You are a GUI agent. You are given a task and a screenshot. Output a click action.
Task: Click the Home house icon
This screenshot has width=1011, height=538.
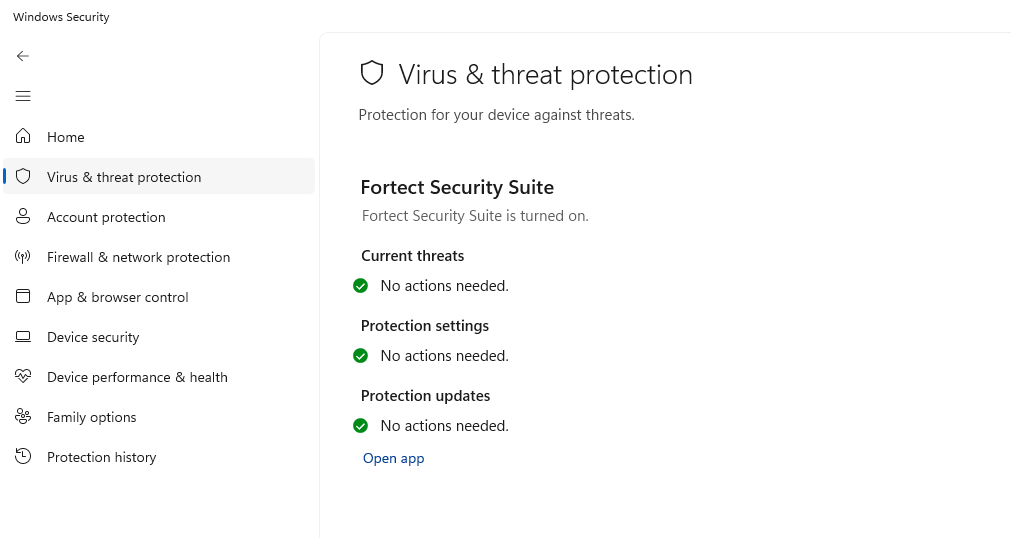pos(23,136)
